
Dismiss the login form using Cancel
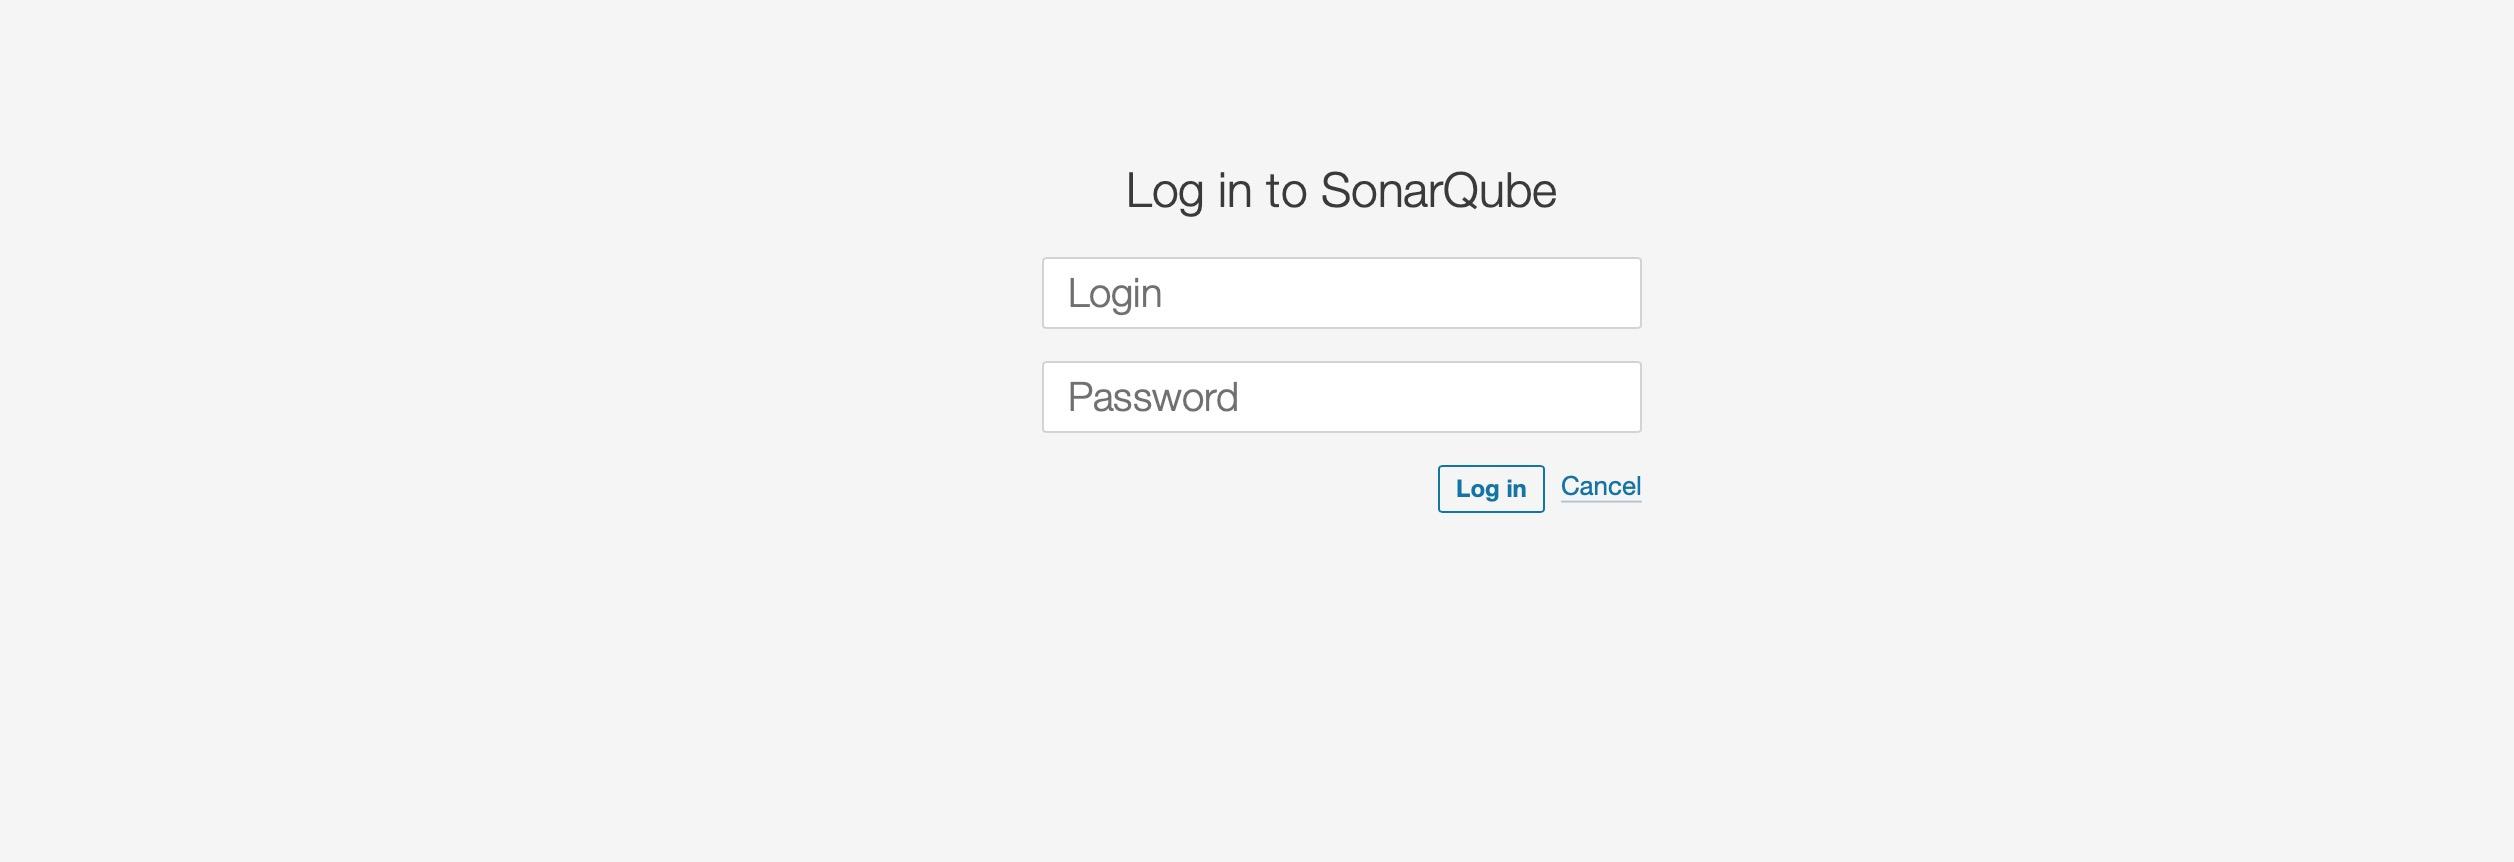pyautogui.click(x=1601, y=487)
